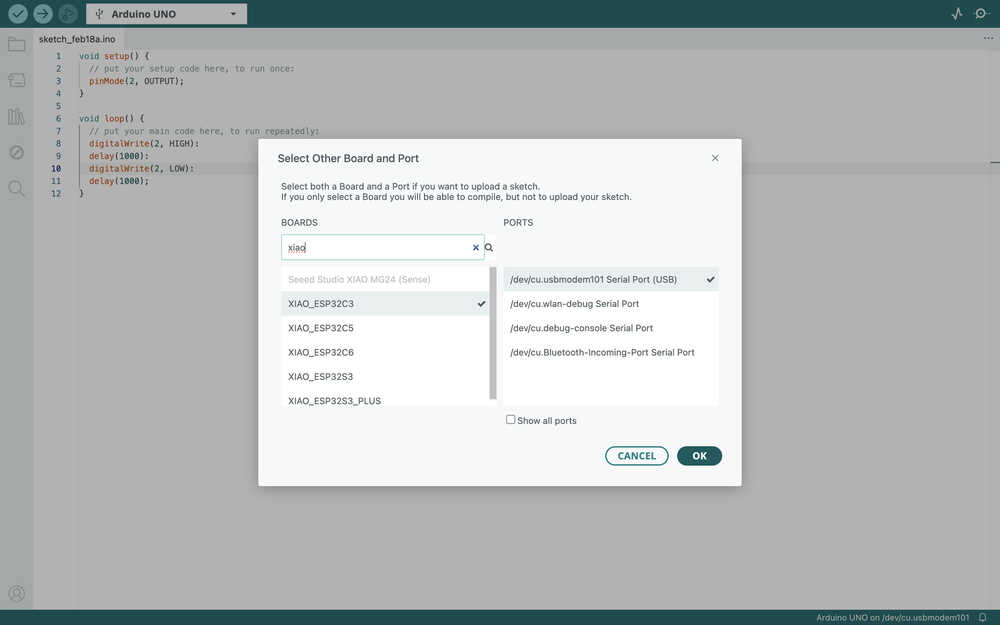
Task: Open the editor more actions ellipsis
Action: coord(988,38)
